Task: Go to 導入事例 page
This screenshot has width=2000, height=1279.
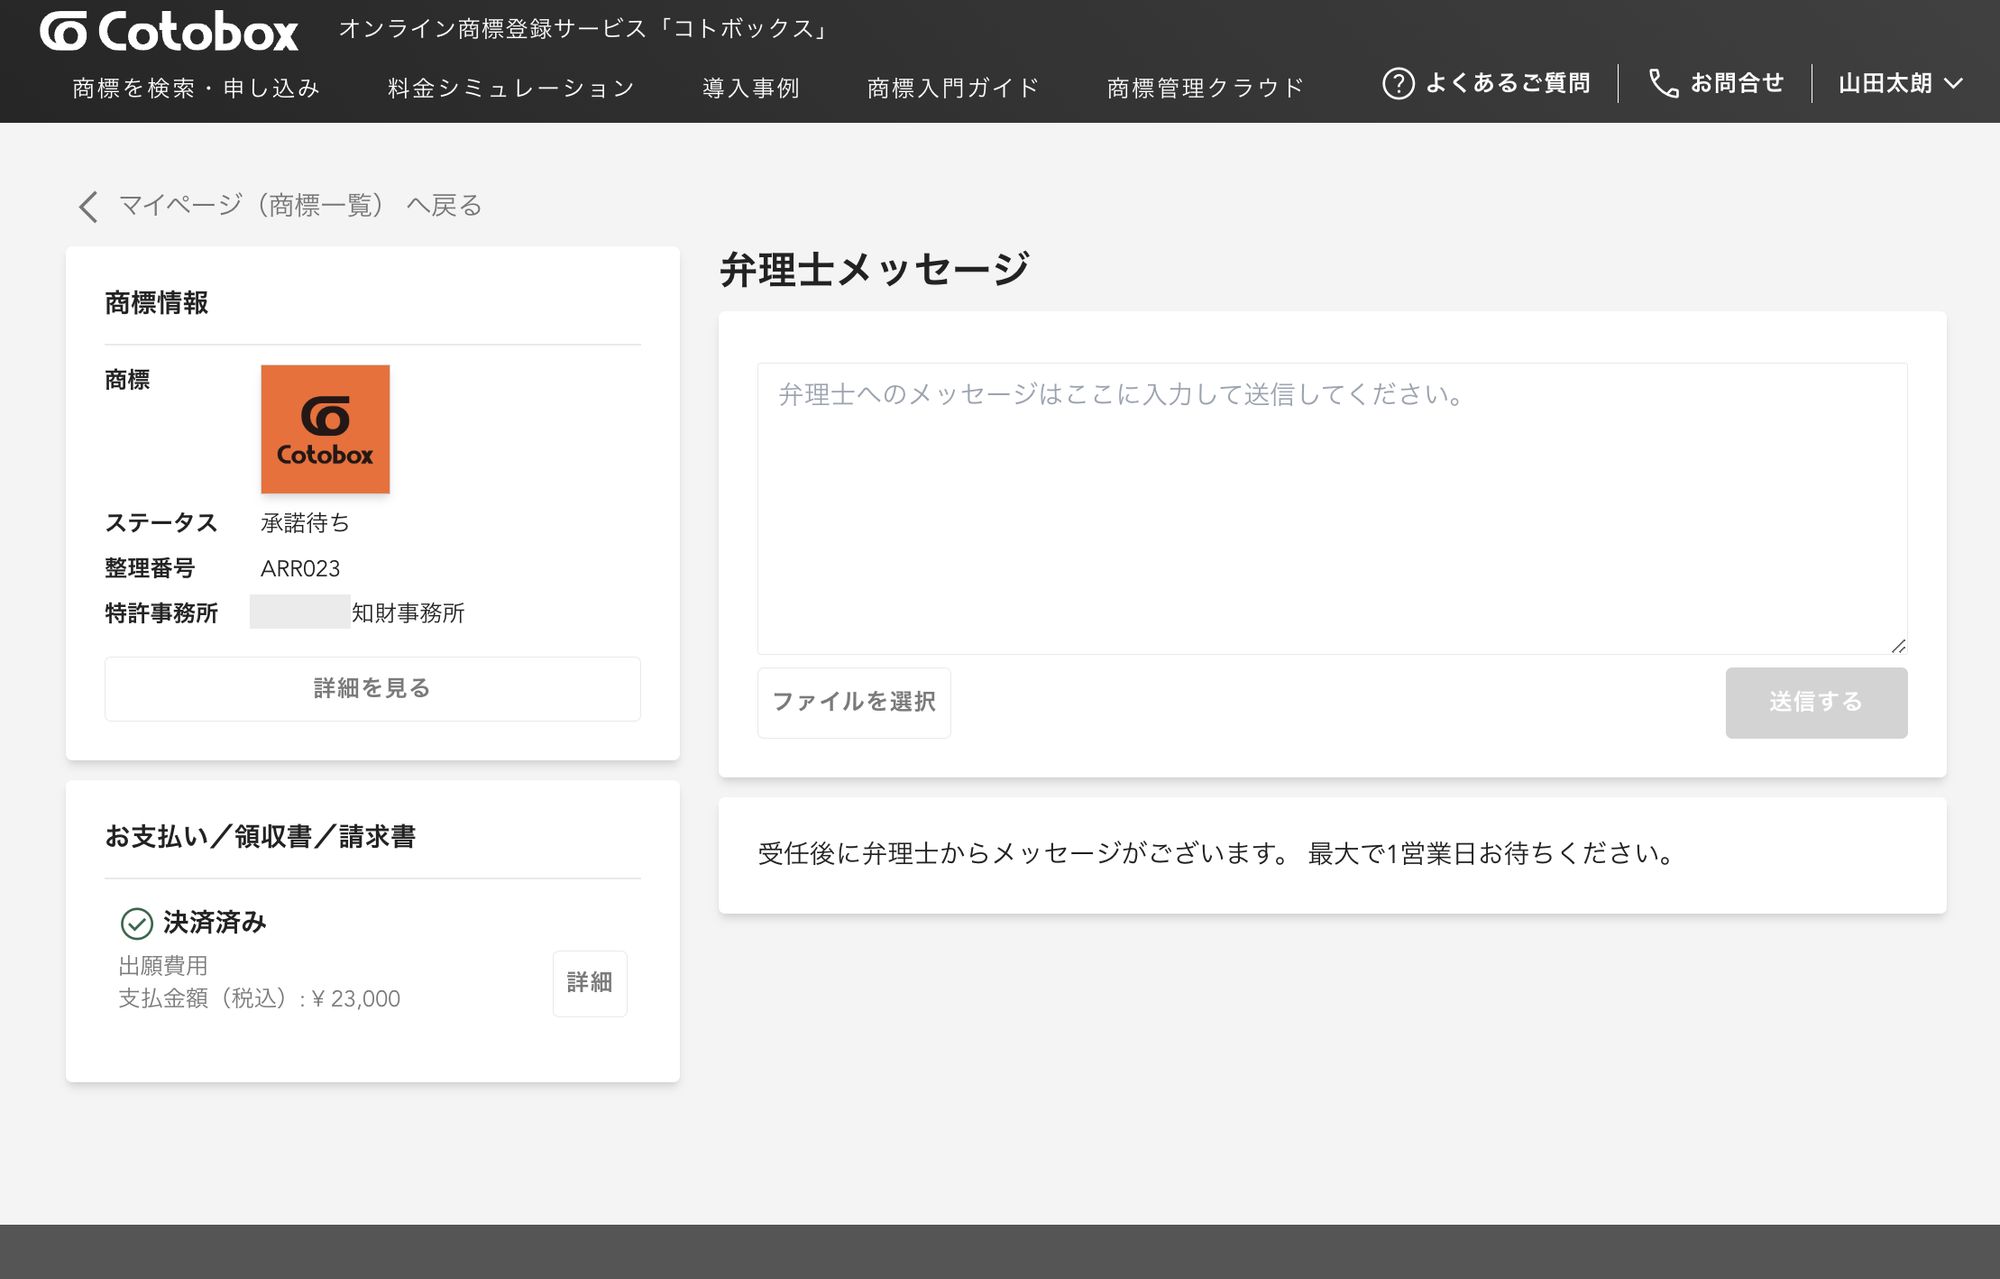Action: click(x=751, y=88)
